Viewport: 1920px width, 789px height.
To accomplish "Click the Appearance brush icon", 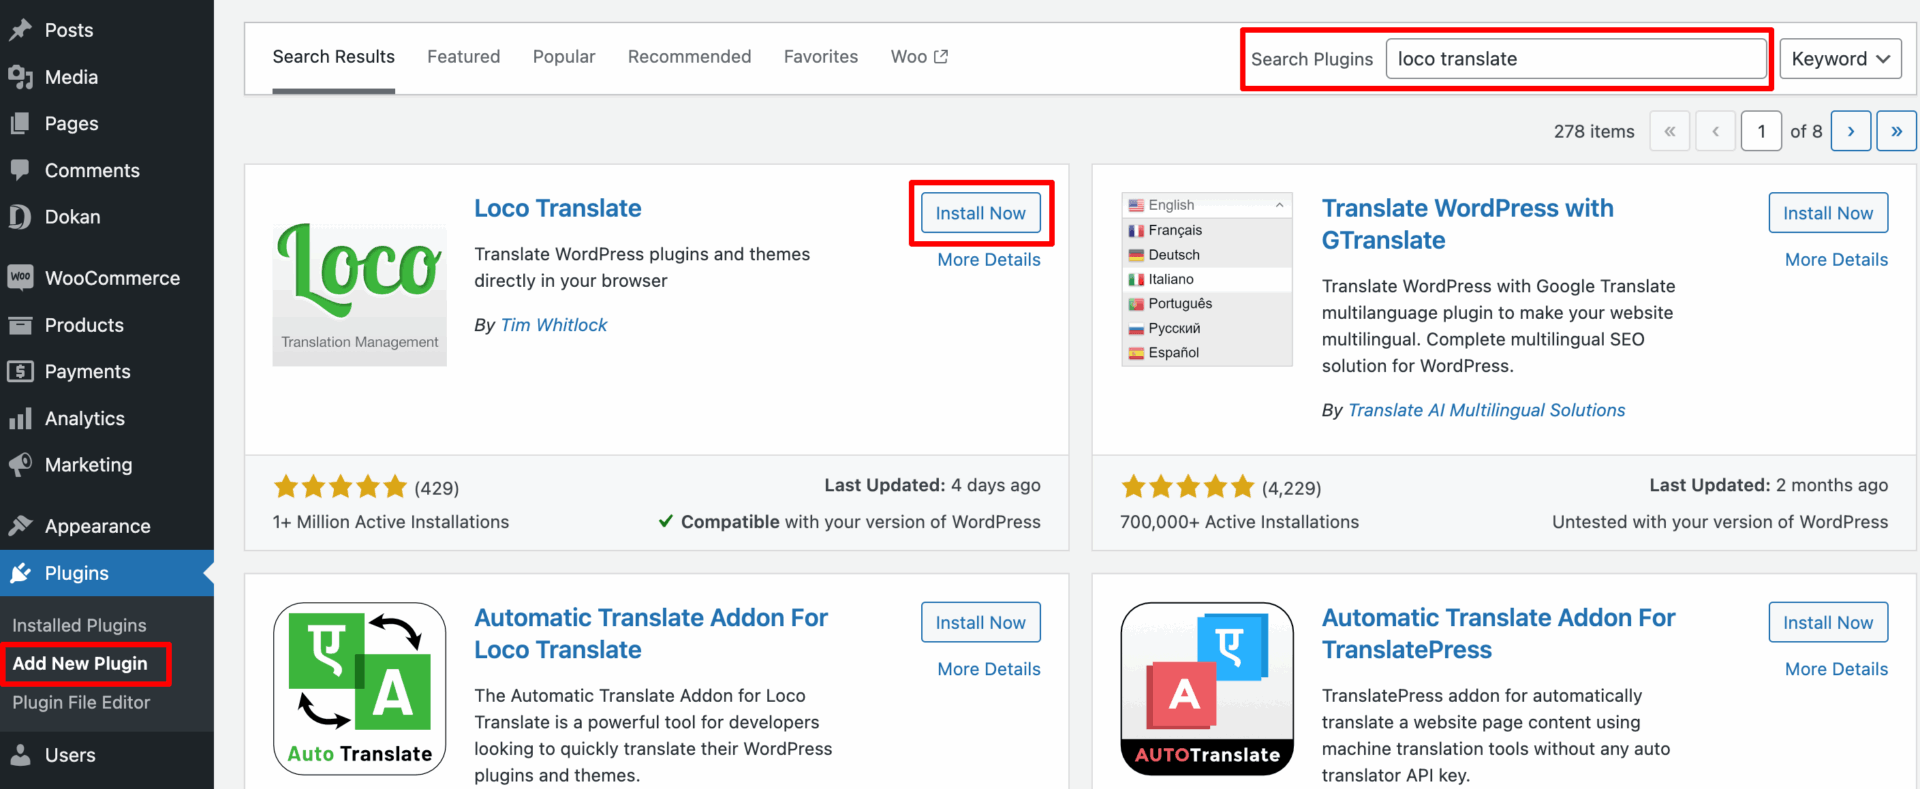I will click(x=20, y=526).
